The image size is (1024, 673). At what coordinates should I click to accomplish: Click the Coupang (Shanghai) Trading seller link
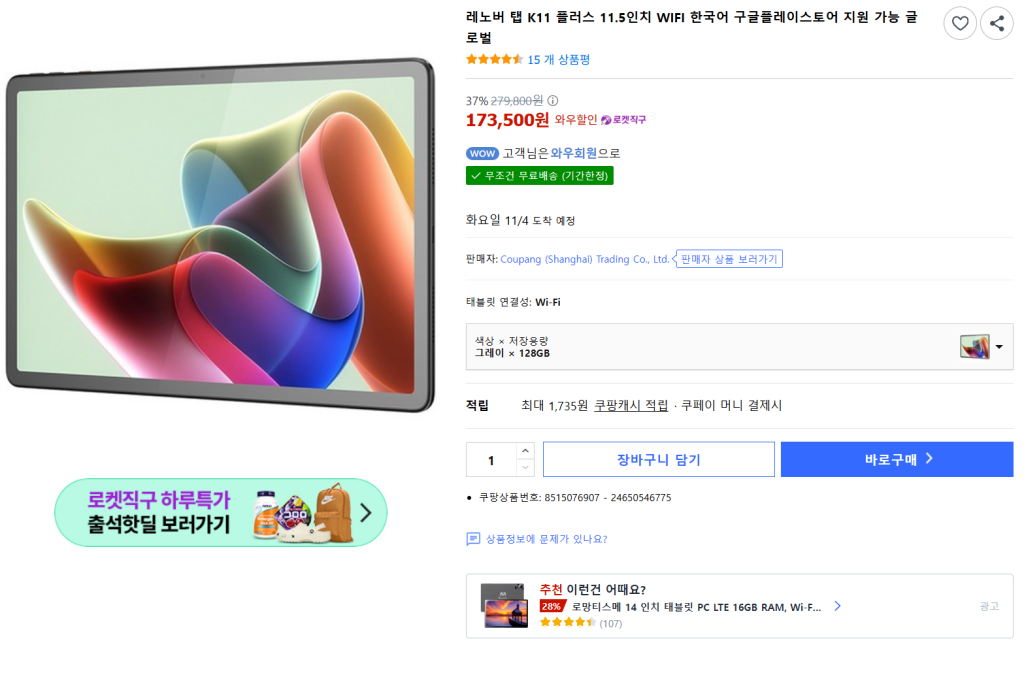tap(584, 259)
